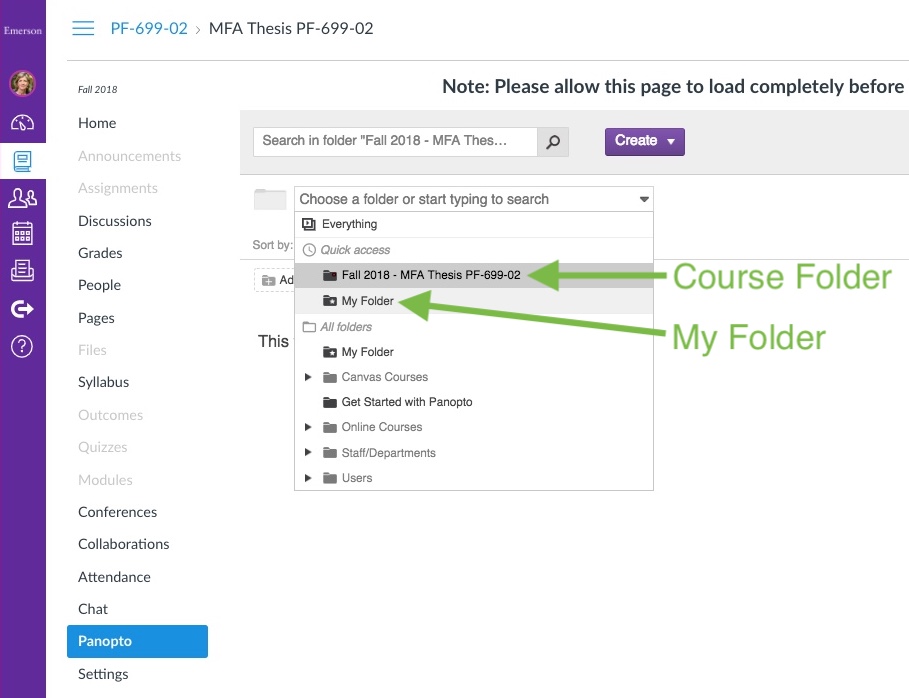Image resolution: width=909 pixels, height=698 pixels.
Task: Open the Inbox icon in global navigation
Action: (23, 271)
